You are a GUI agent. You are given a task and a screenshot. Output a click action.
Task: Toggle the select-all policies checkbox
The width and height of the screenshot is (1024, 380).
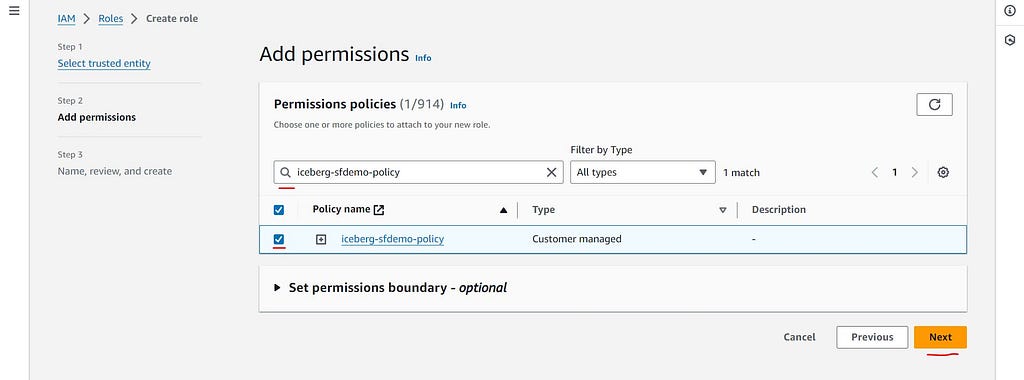tap(279, 210)
